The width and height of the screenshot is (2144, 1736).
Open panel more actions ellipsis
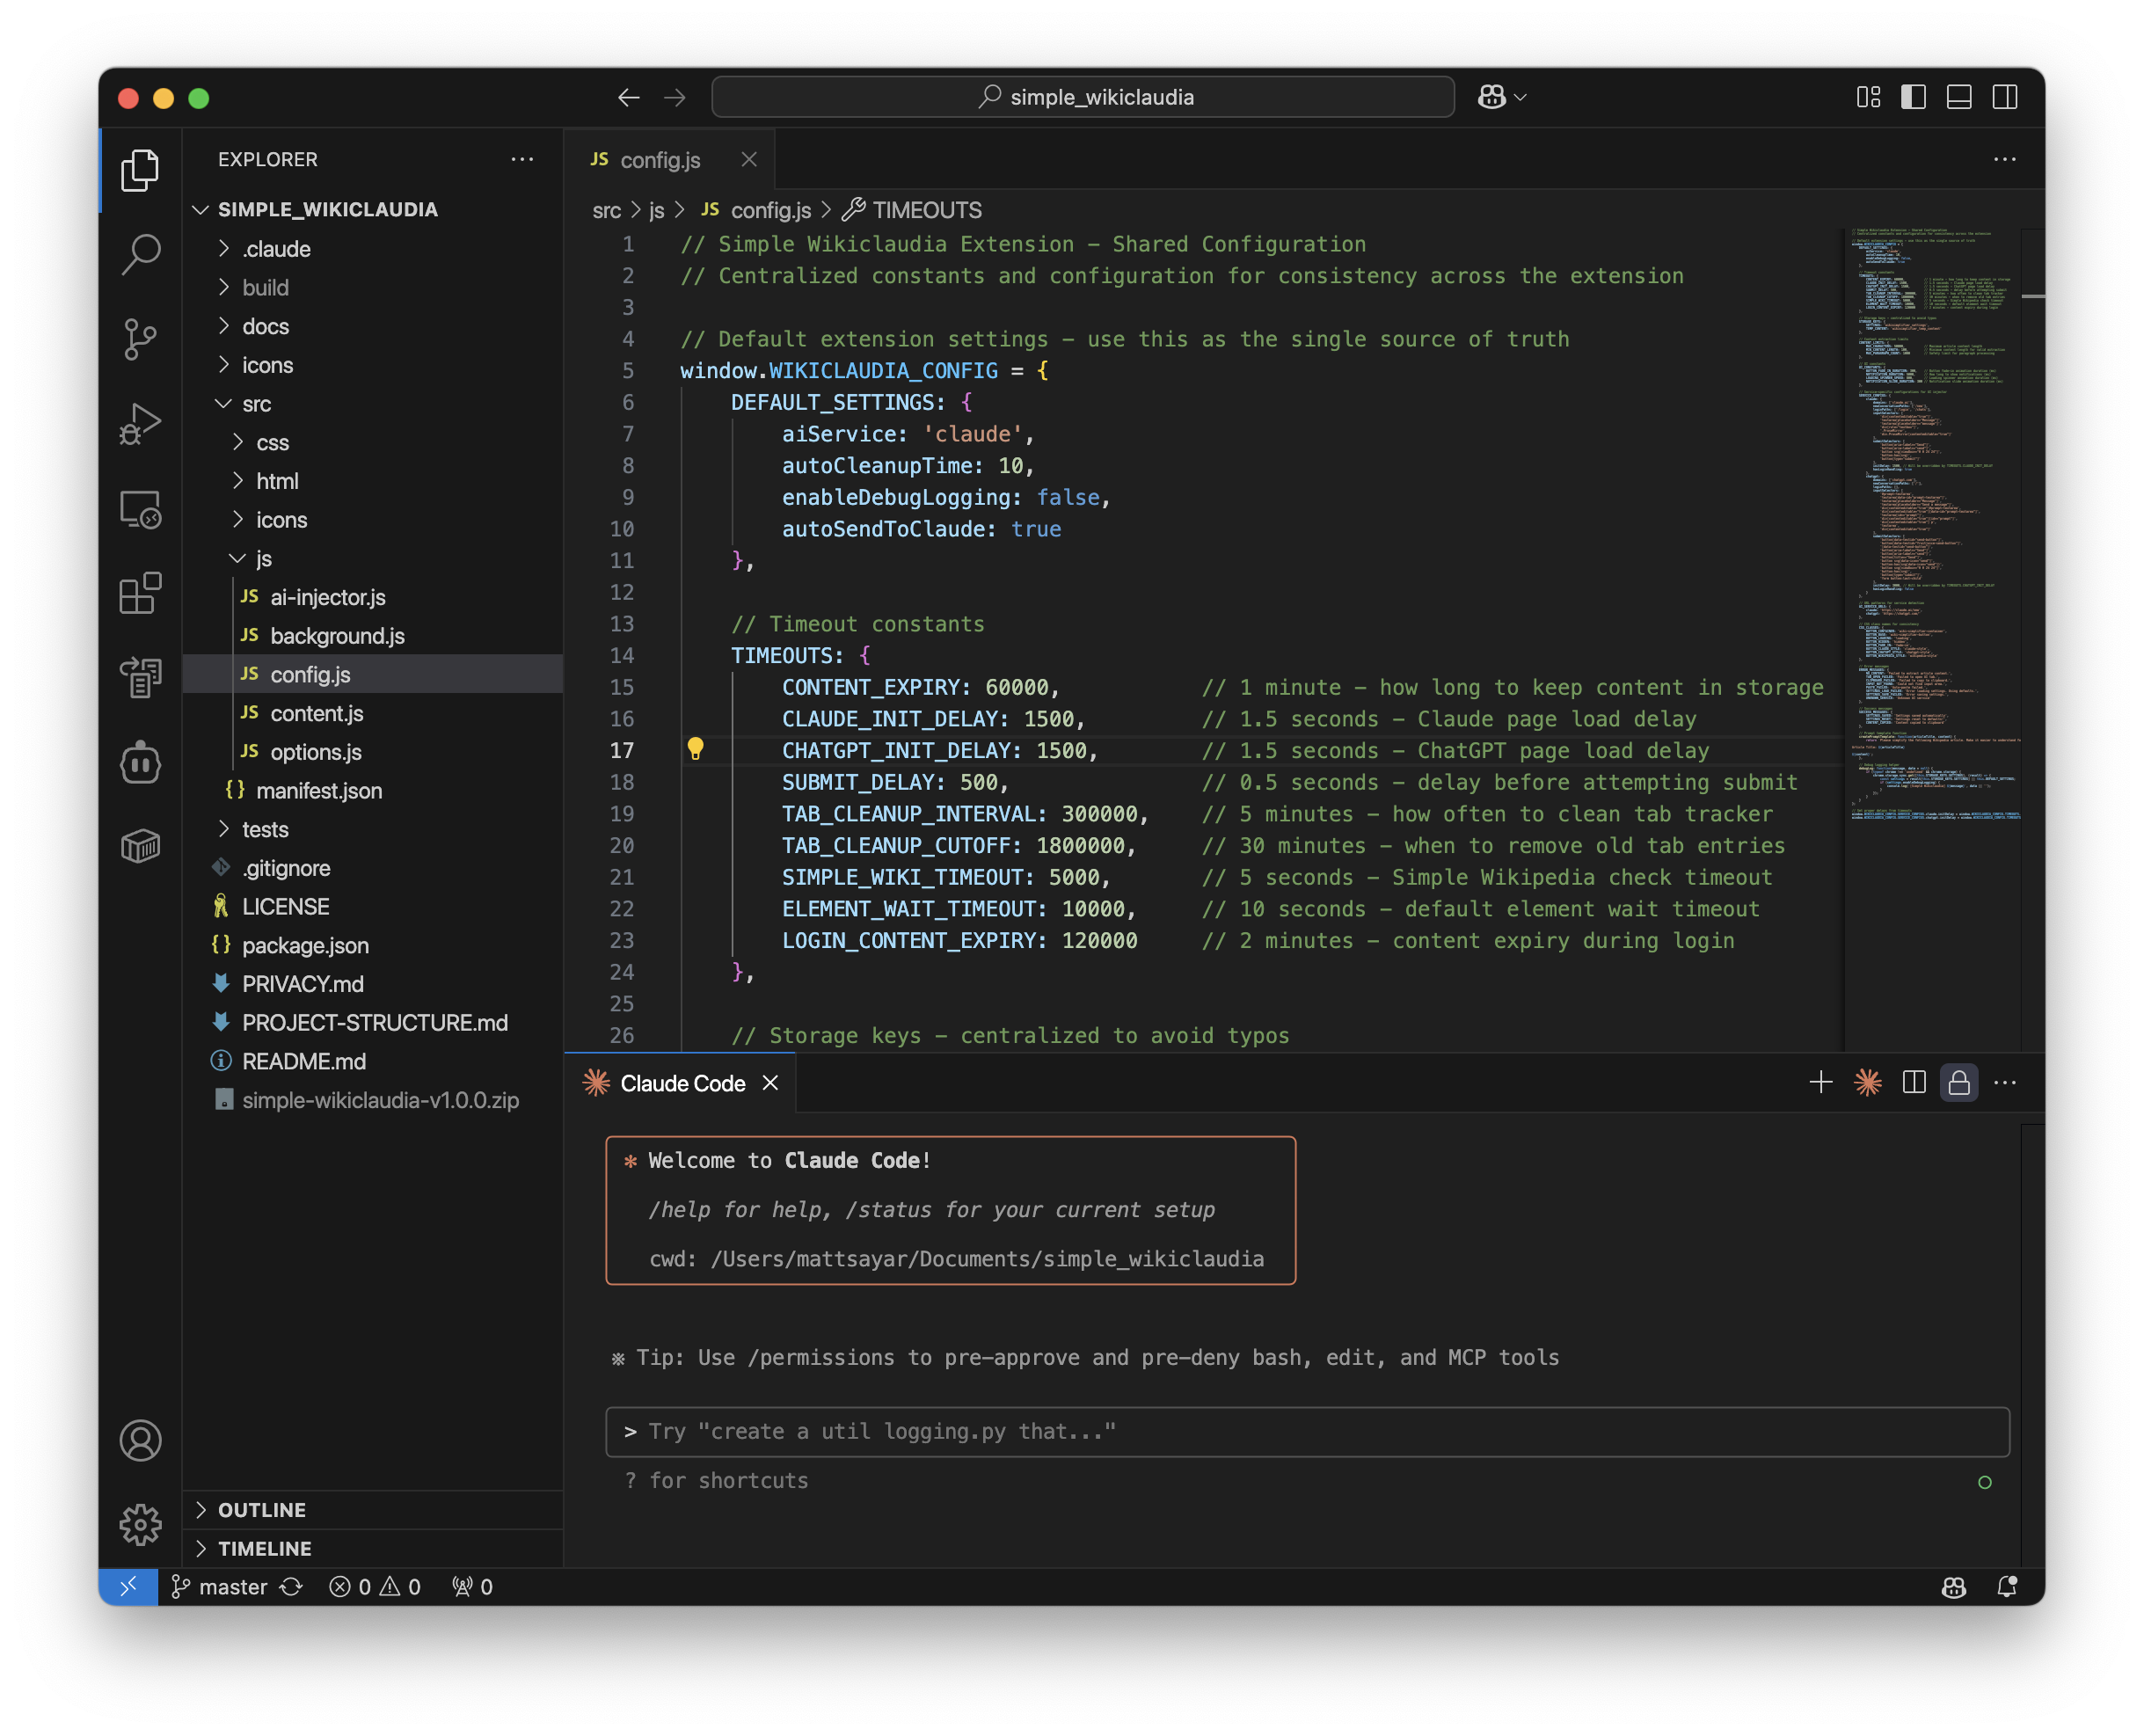coord(2005,1082)
